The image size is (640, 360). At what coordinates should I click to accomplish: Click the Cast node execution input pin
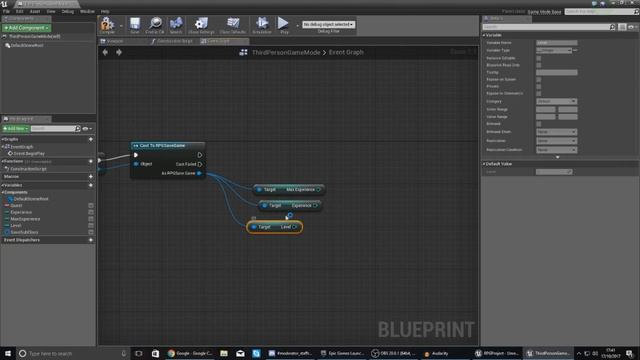tap(136, 155)
